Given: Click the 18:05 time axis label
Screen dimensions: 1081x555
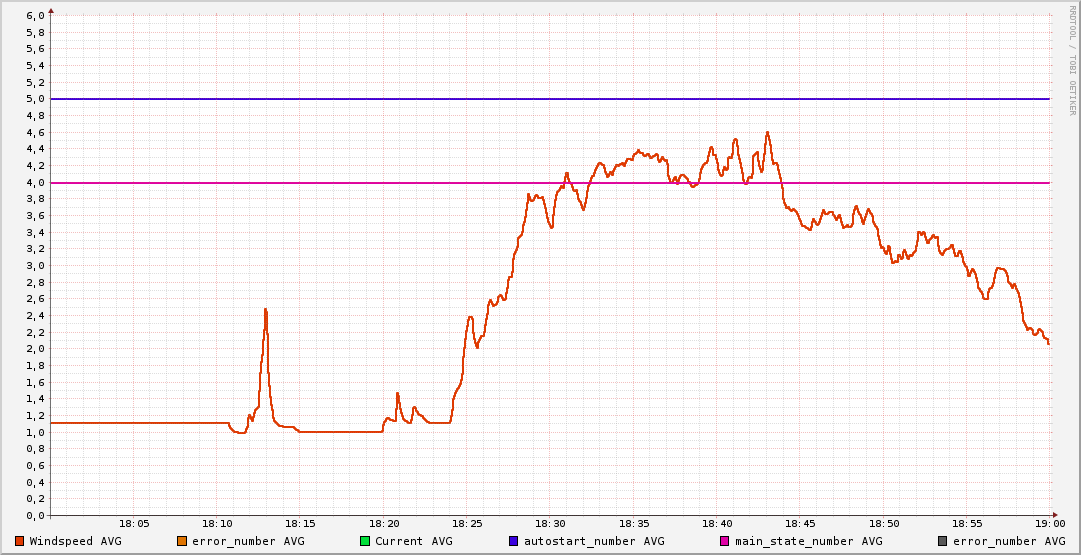Looking at the screenshot, I should point(134,524).
